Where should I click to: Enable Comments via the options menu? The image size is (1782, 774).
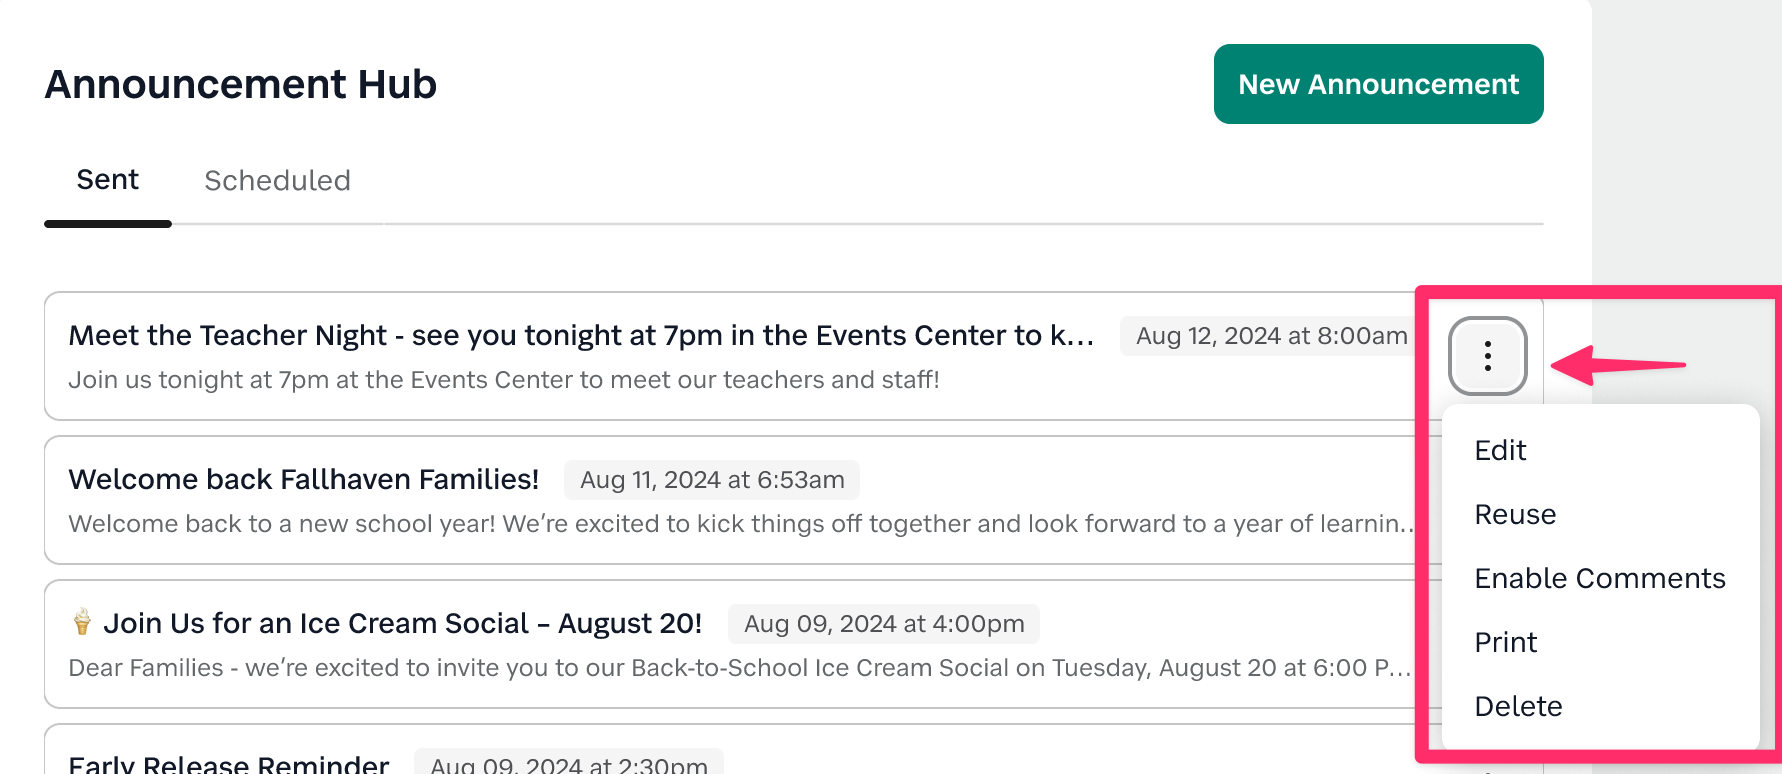coord(1599,578)
